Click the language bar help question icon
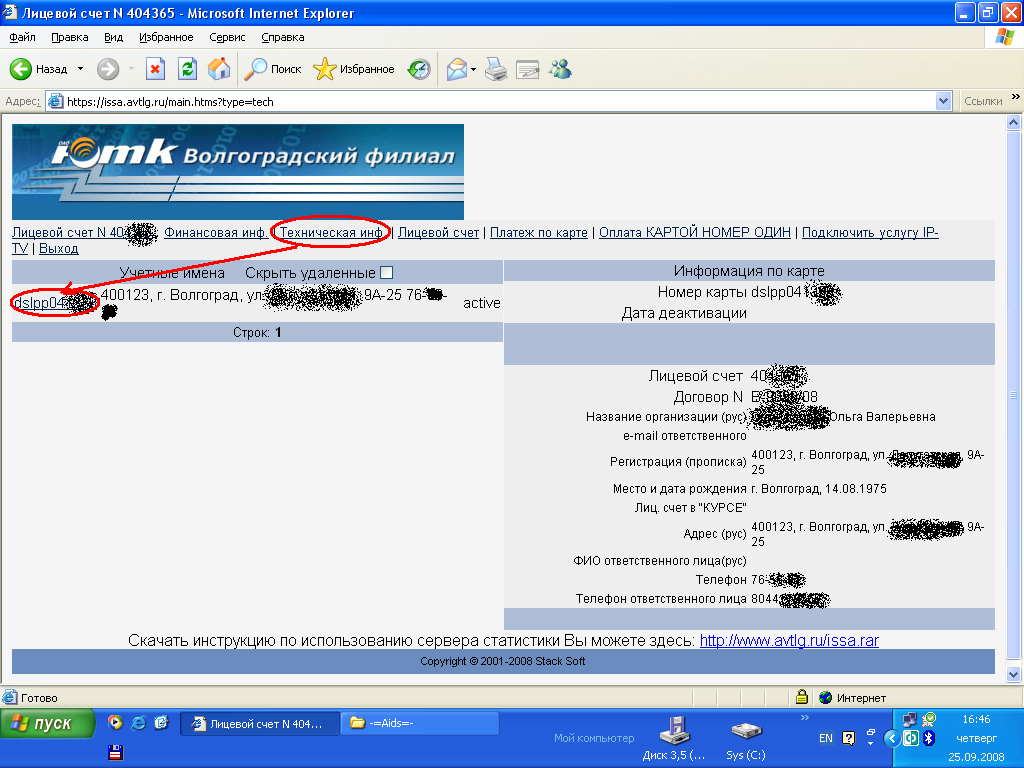Screen dimensions: 1024x768 pyautogui.click(x=848, y=738)
